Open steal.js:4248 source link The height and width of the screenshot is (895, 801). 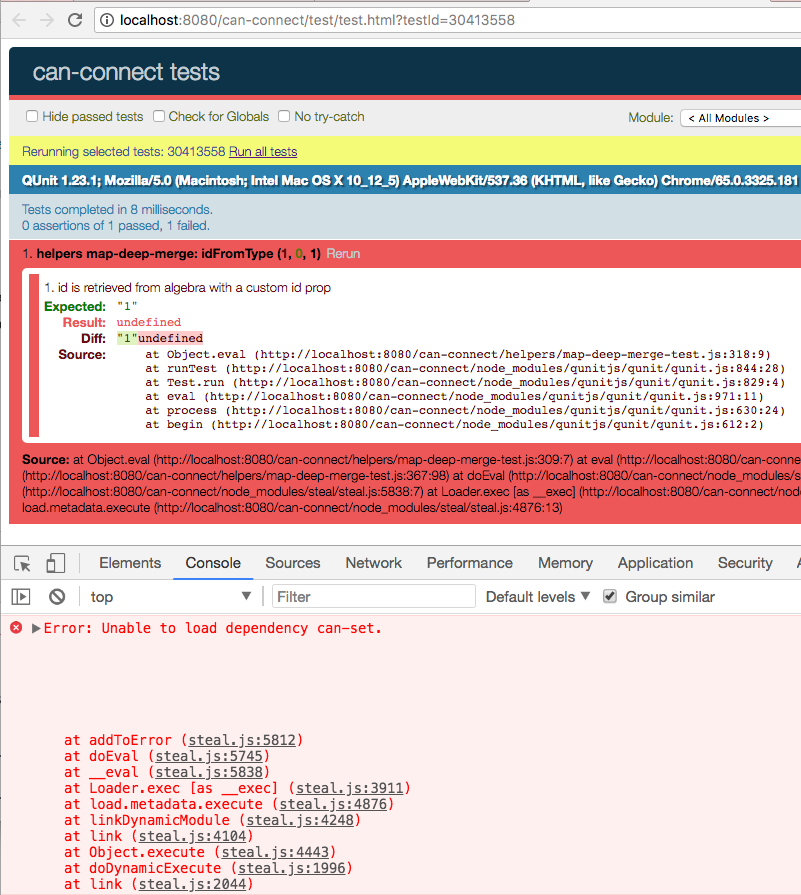coord(300,820)
